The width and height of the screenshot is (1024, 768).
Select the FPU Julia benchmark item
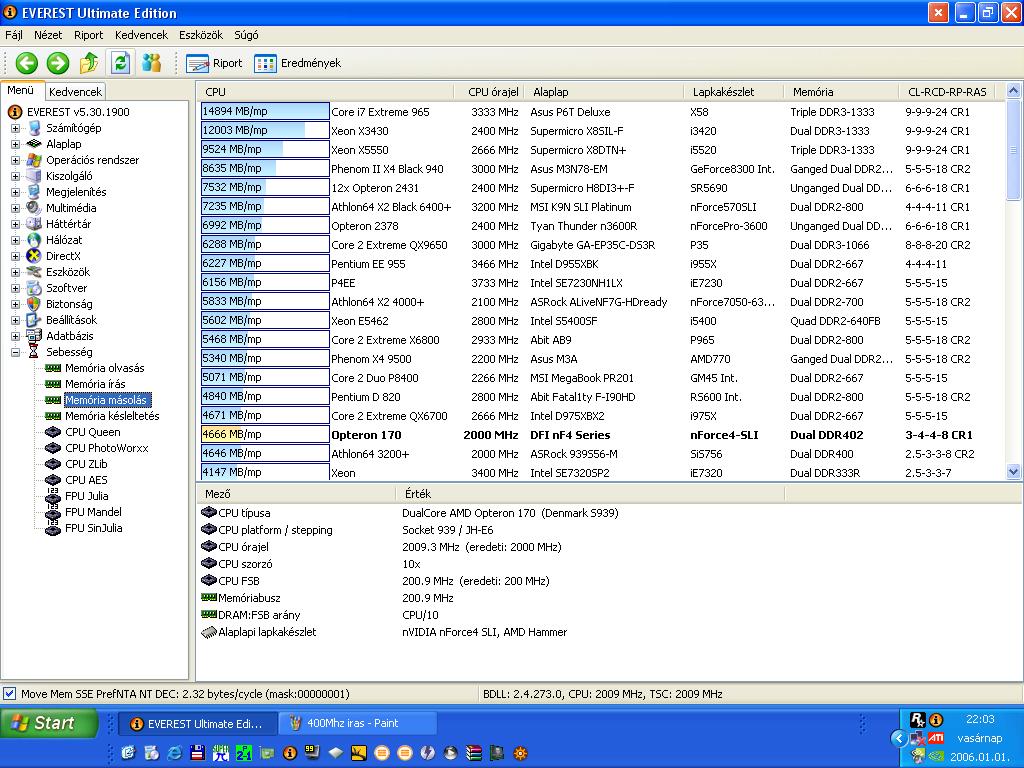86,496
